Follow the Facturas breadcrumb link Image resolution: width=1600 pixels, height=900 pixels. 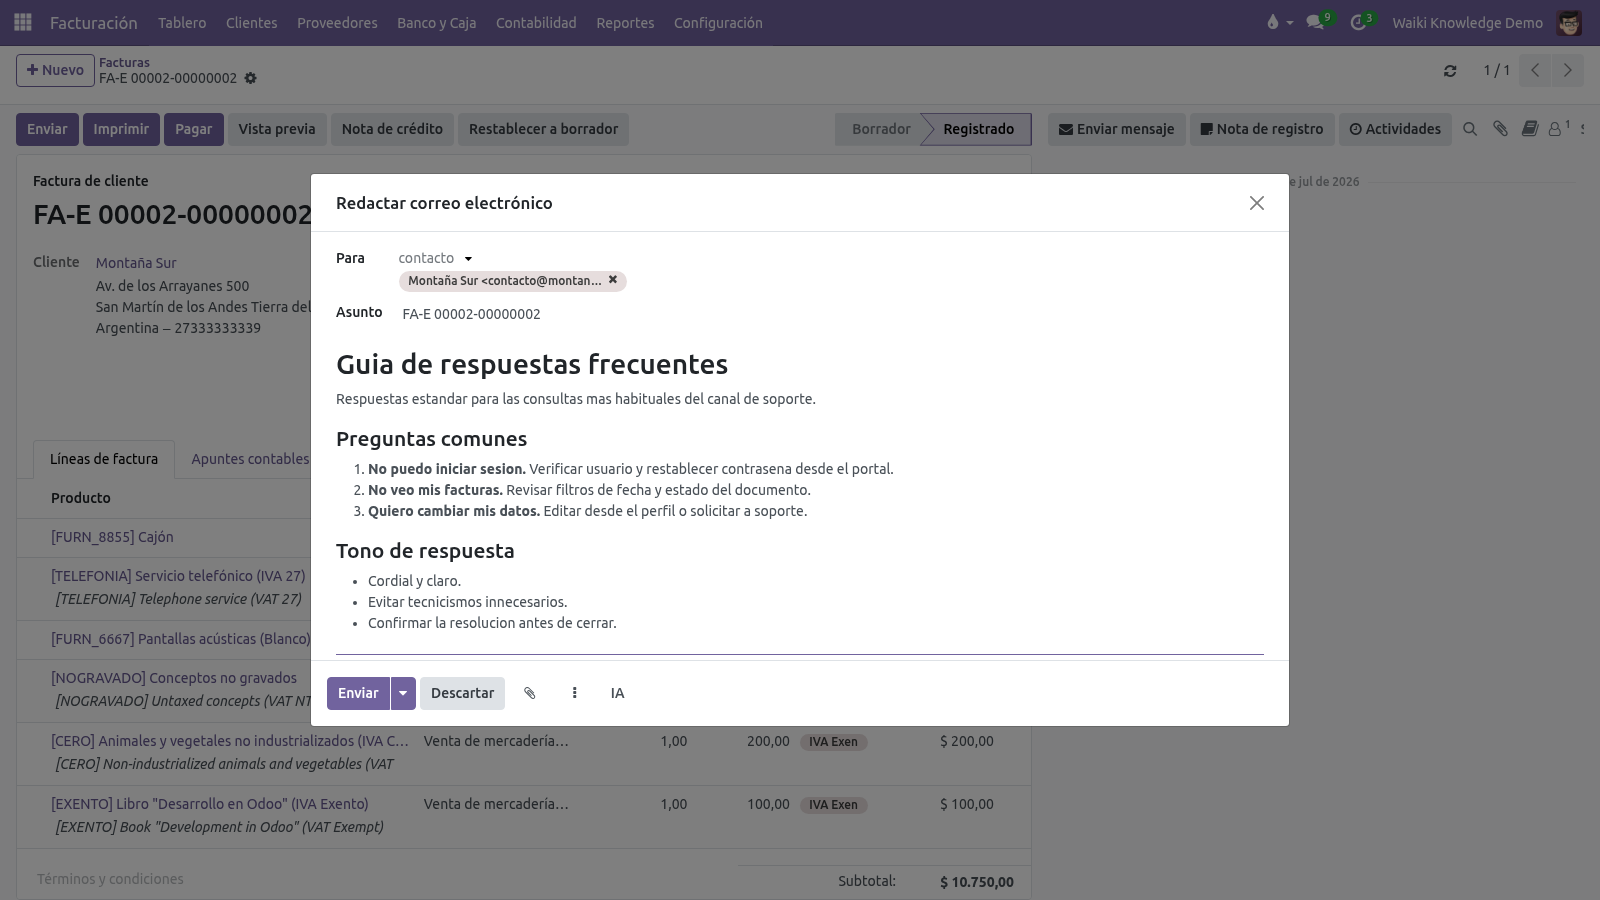coord(124,62)
